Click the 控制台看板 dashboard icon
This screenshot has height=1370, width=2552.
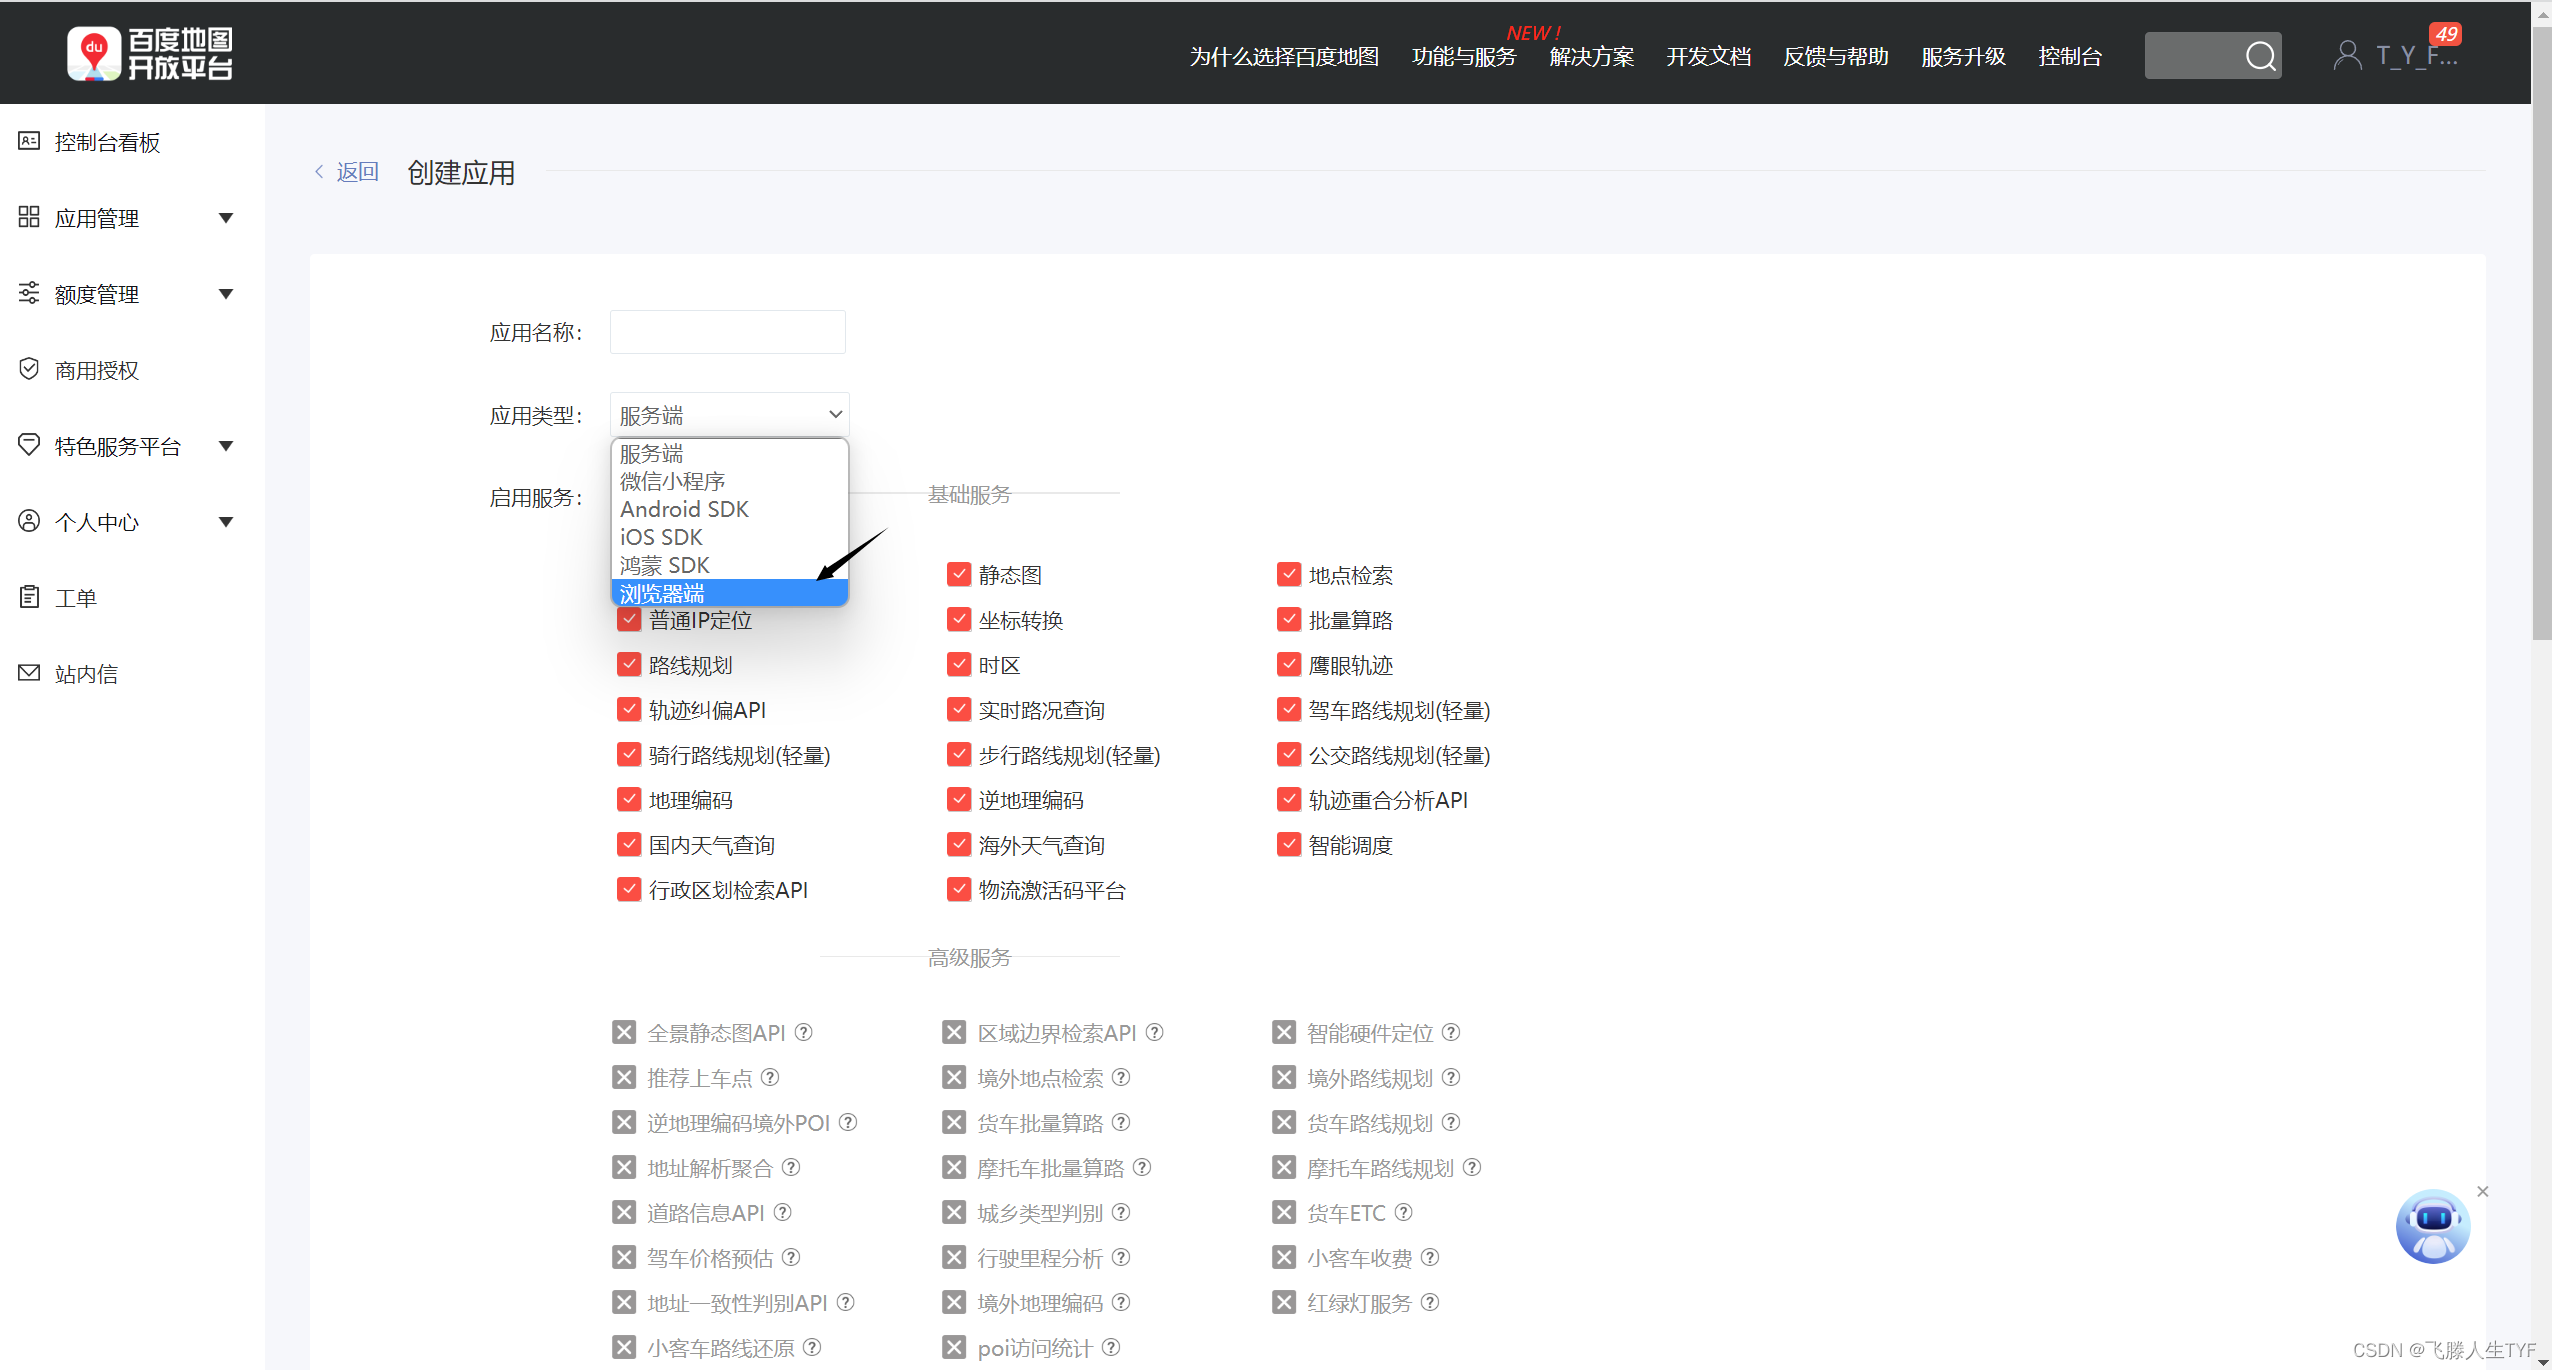coord(29,141)
